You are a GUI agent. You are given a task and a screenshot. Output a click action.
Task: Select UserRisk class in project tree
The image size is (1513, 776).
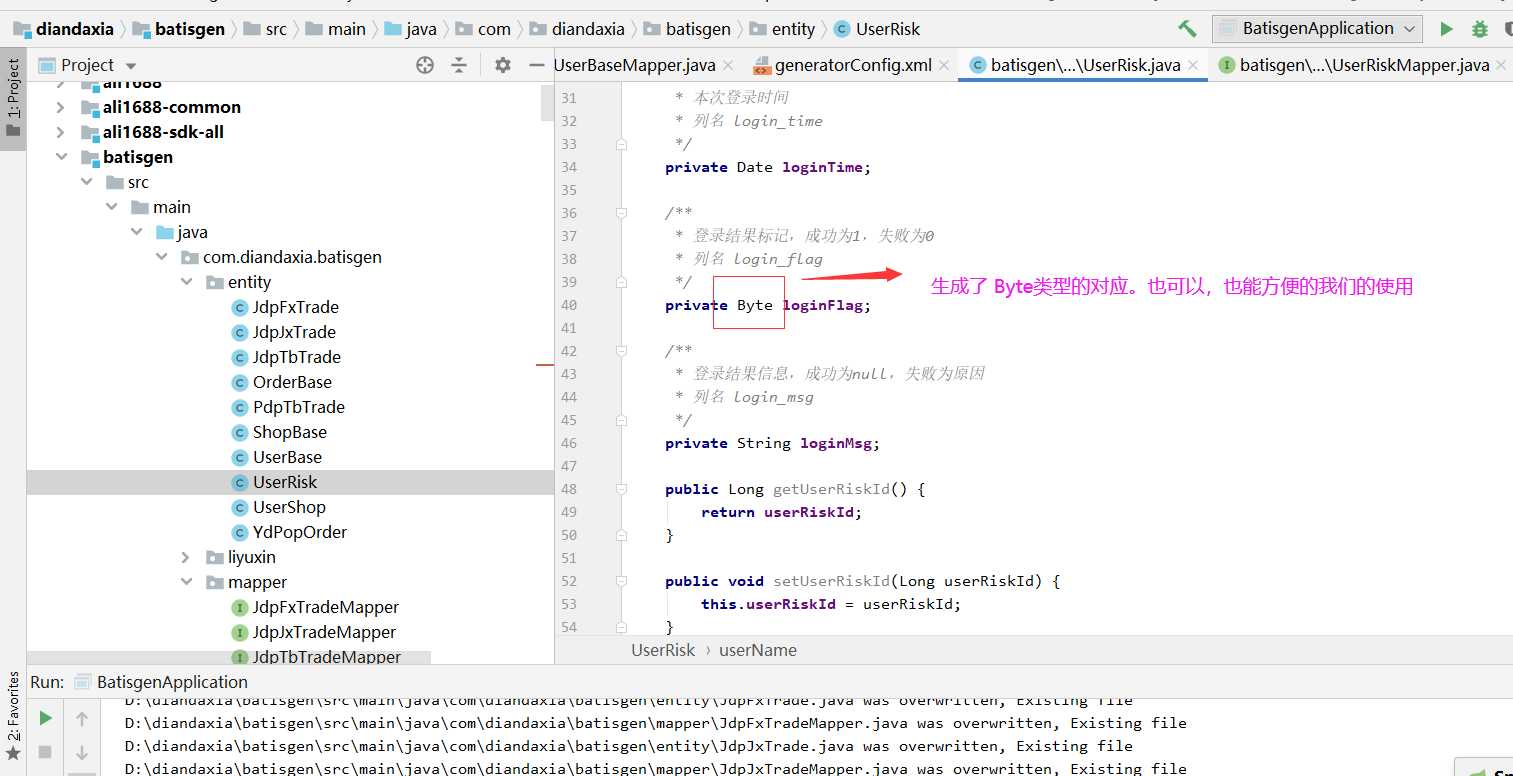tap(285, 482)
